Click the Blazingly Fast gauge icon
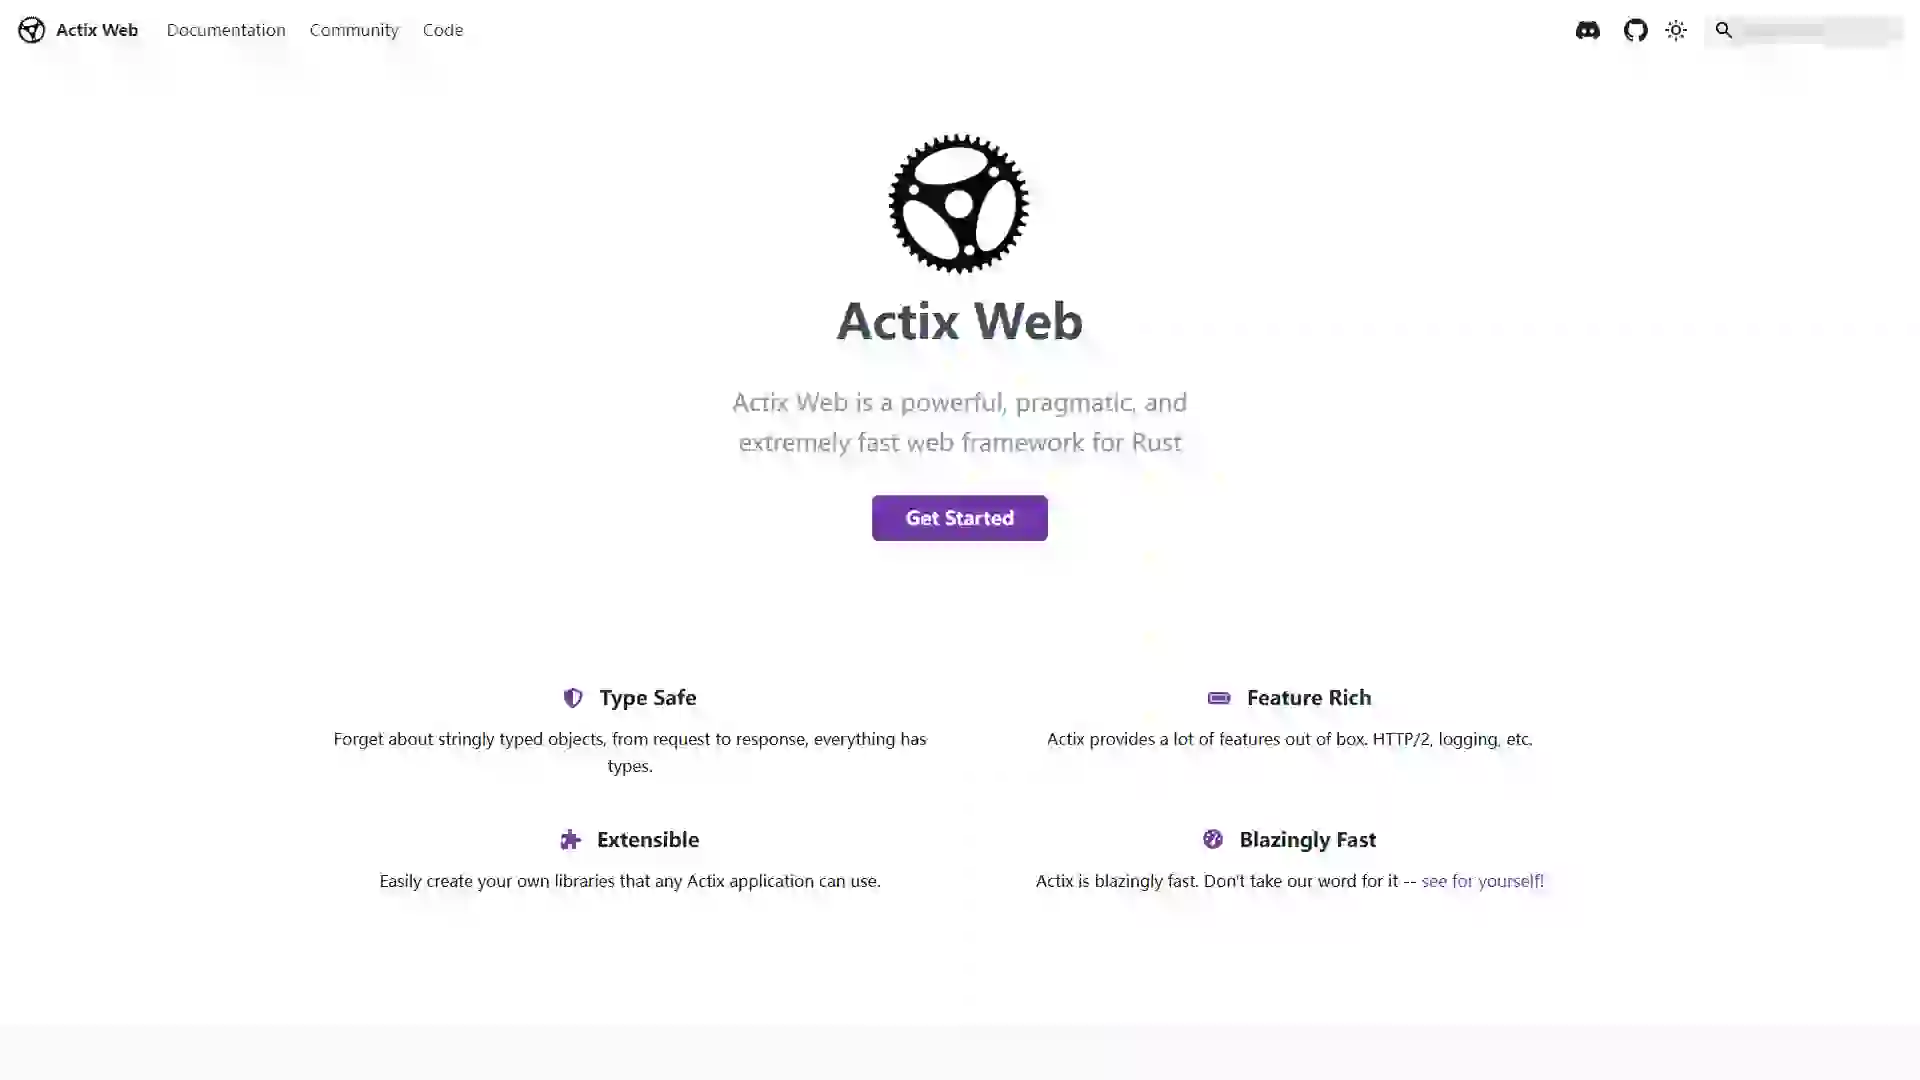This screenshot has width=1920, height=1080. 1213,839
